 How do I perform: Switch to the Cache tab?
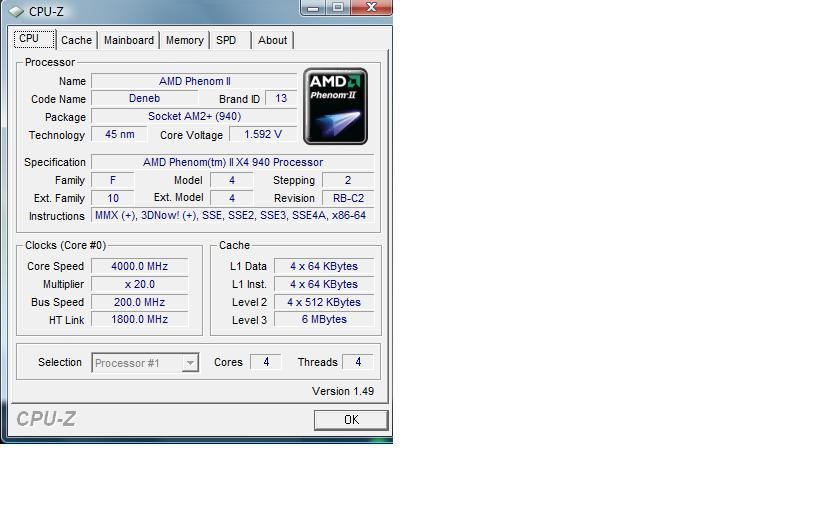[x=76, y=40]
